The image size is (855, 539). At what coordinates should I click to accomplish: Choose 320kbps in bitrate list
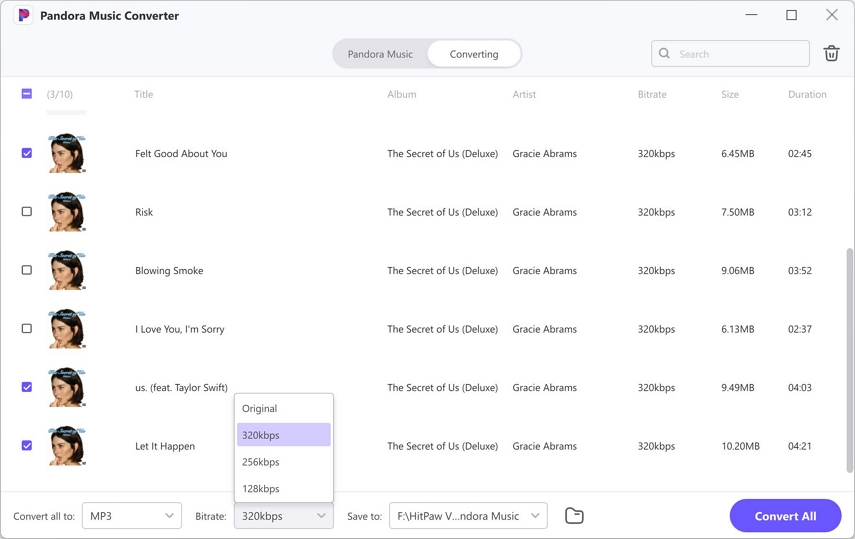pyautogui.click(x=284, y=435)
